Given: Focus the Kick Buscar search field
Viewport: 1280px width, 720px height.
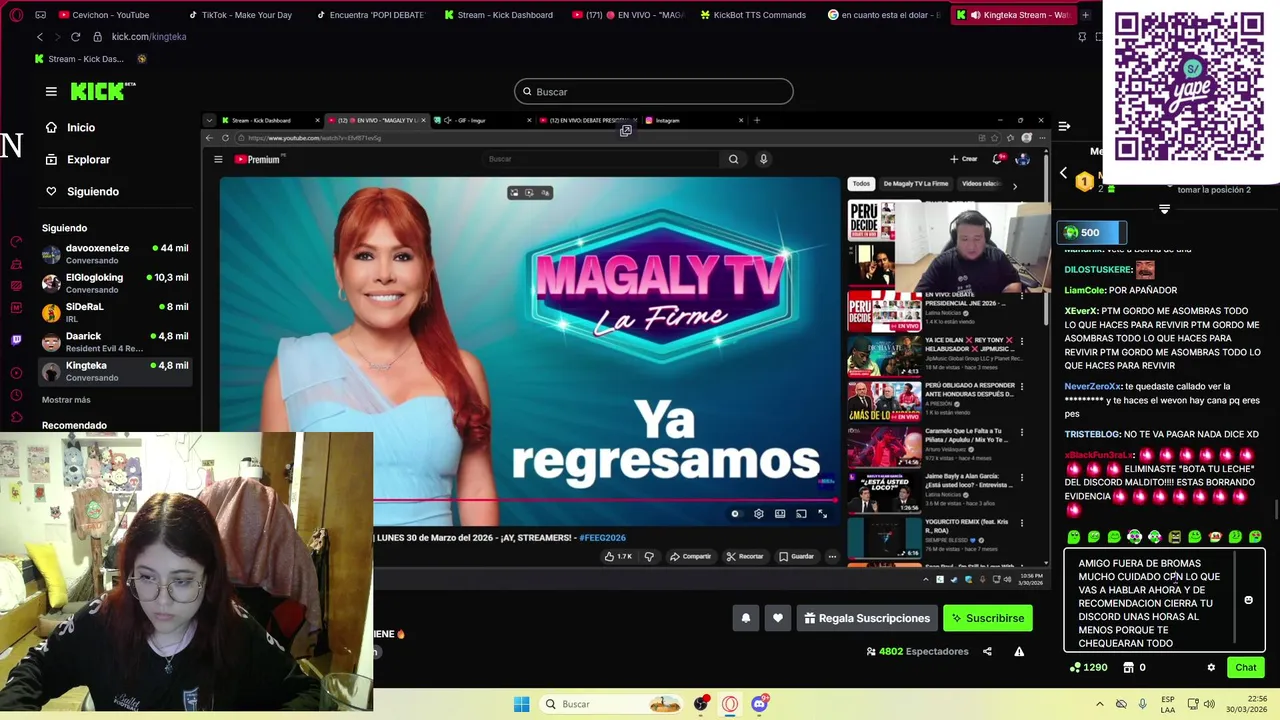Looking at the screenshot, I should (x=654, y=92).
